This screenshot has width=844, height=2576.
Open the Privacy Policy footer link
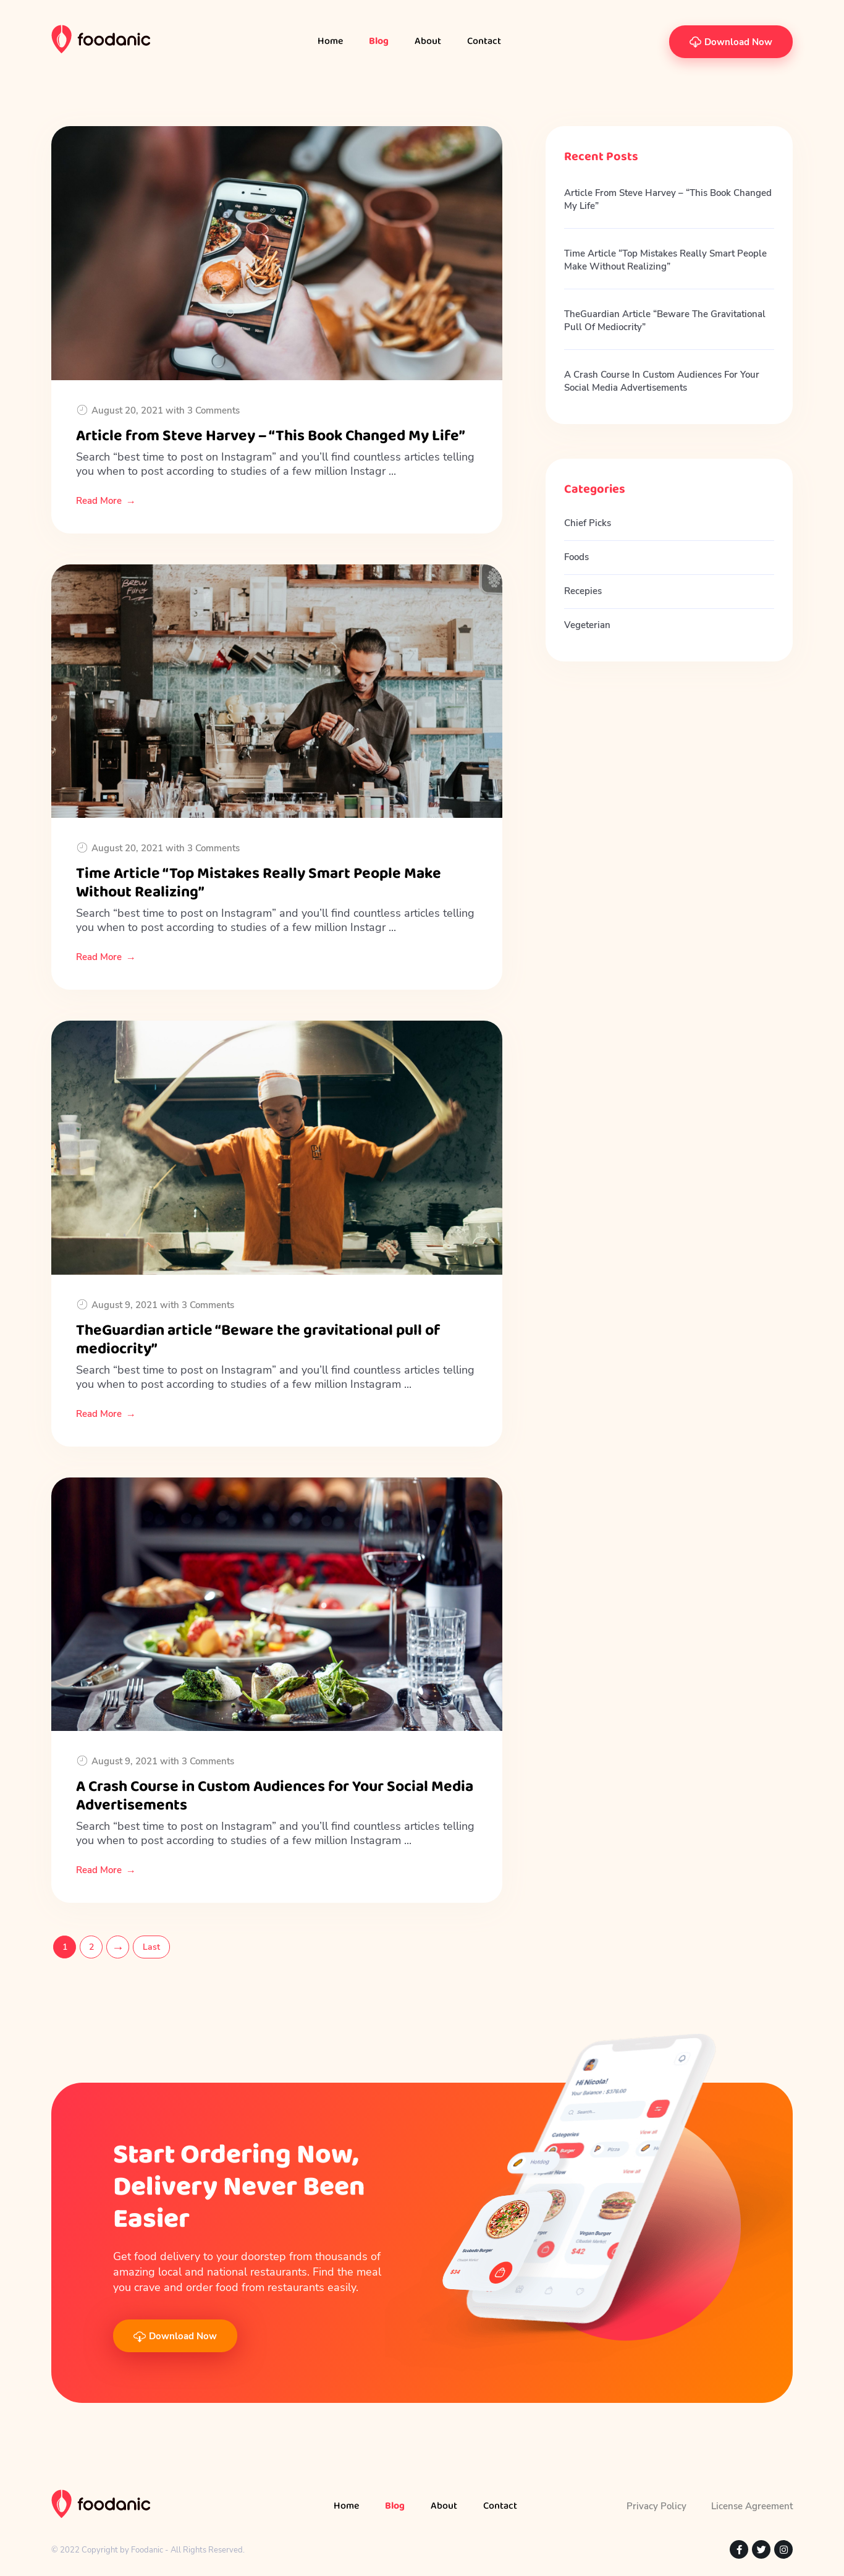pyautogui.click(x=656, y=2506)
